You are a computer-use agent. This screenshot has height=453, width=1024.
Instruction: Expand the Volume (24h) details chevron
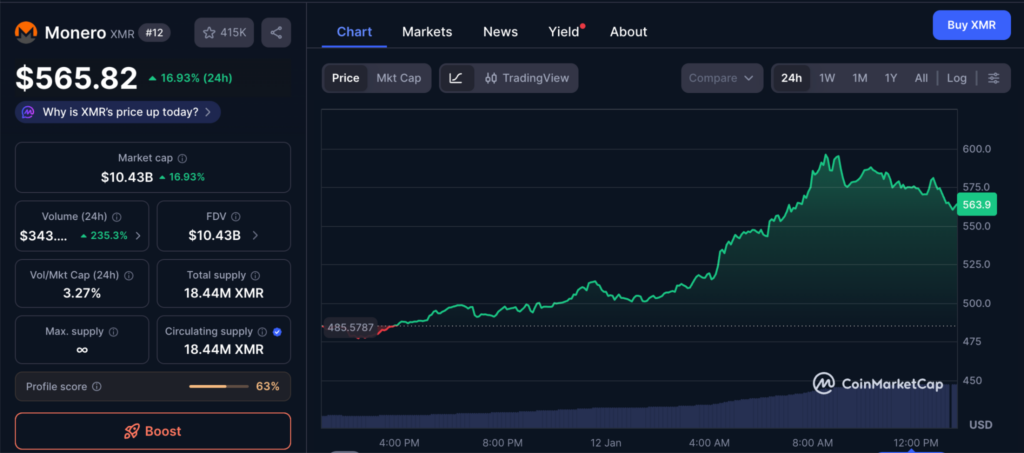point(137,236)
